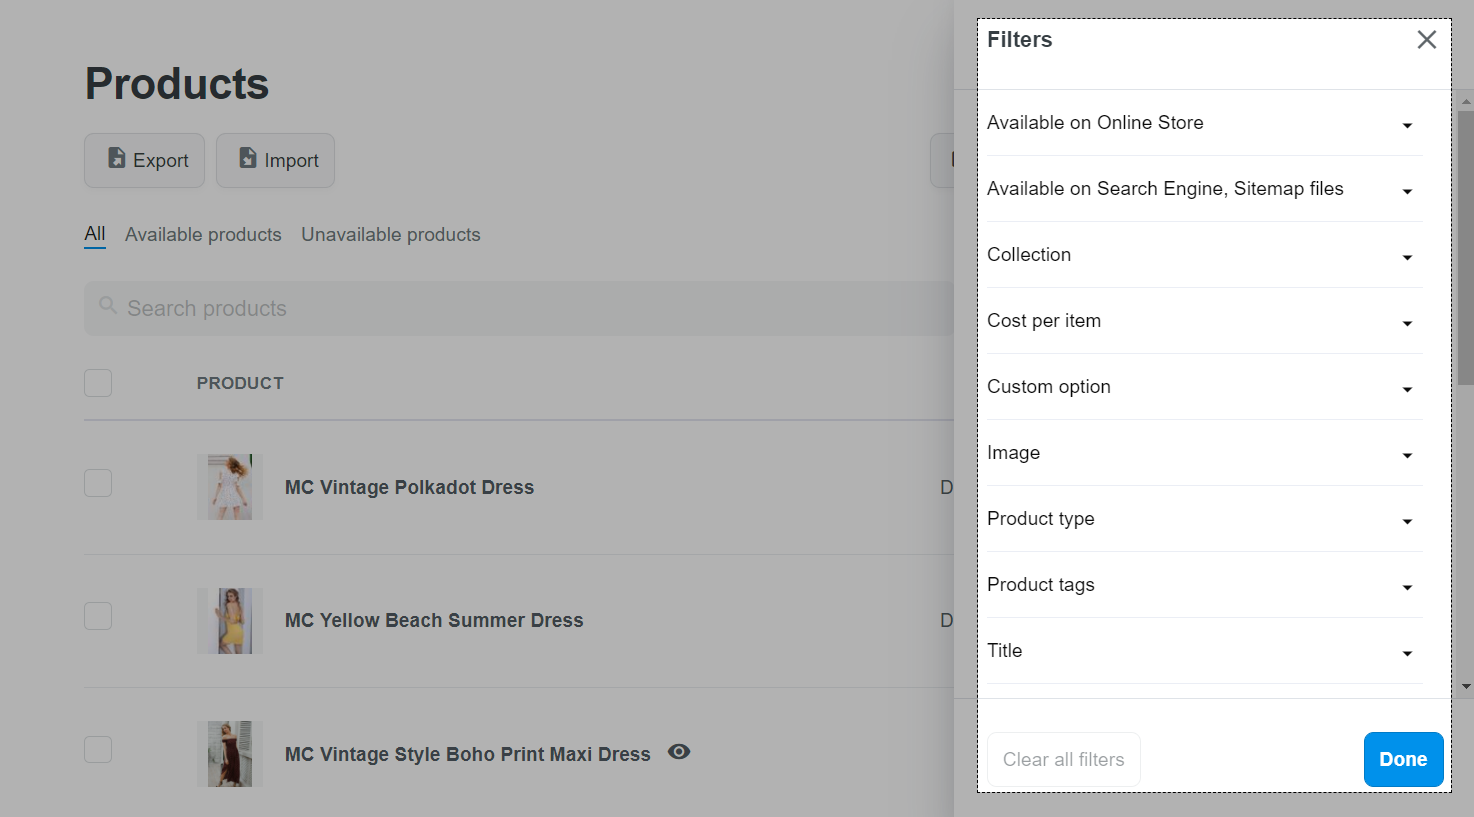Screen dimensions: 1474x817
Task: Switch to the Unavailable products tab
Action: [391, 235]
